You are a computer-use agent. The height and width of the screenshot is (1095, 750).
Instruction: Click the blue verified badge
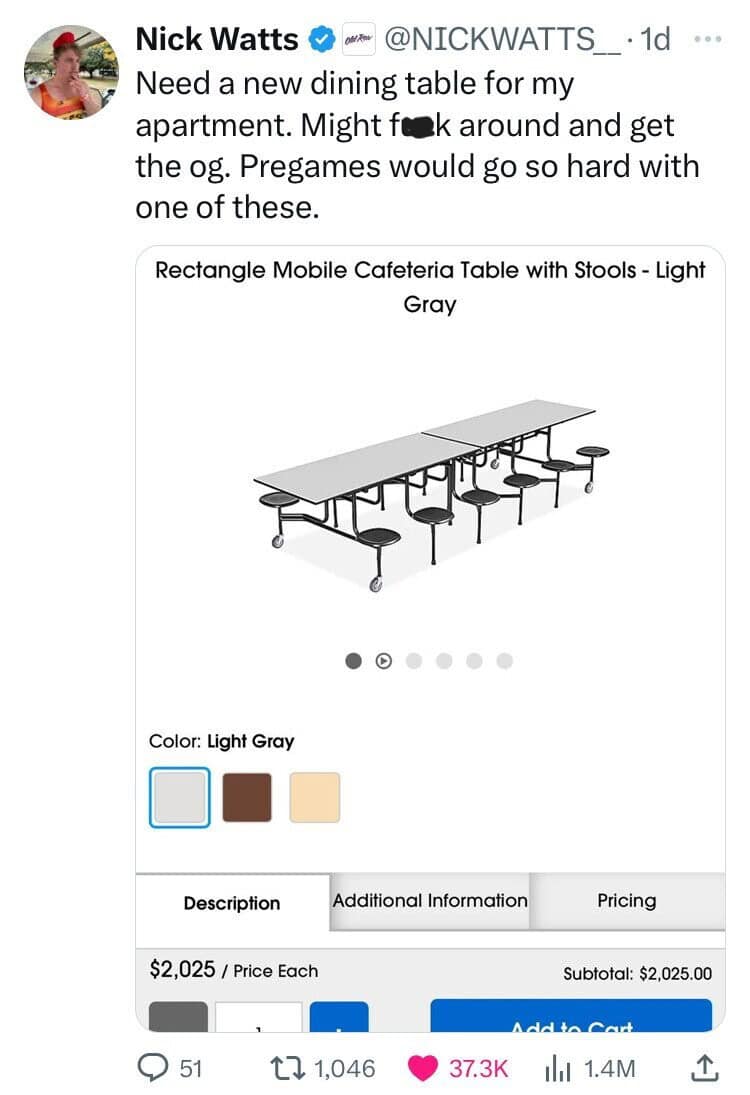(x=321, y=39)
